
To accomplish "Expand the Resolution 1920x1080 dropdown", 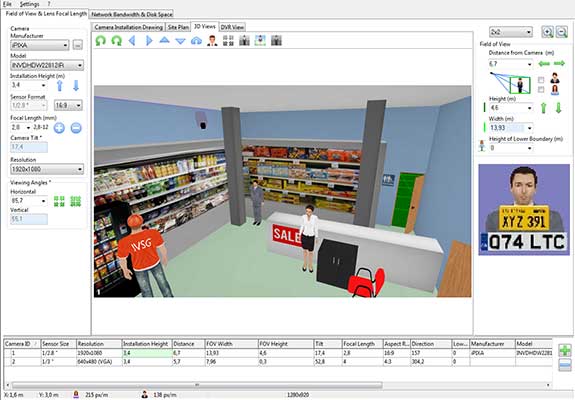I will 47,169.
